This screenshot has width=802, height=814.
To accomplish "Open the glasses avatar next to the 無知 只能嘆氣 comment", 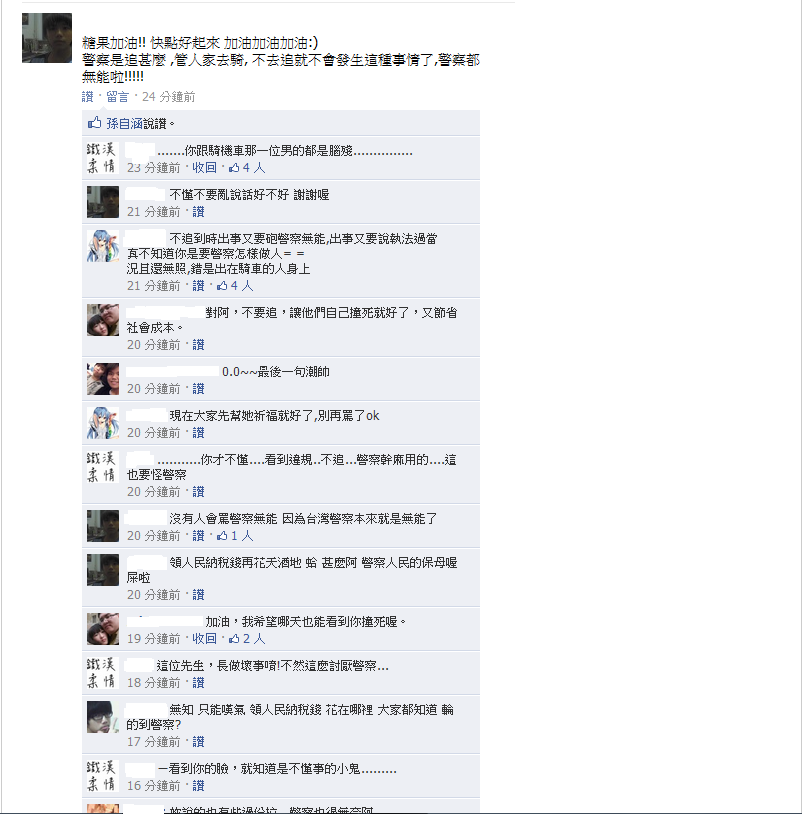I will pyautogui.click(x=103, y=717).
